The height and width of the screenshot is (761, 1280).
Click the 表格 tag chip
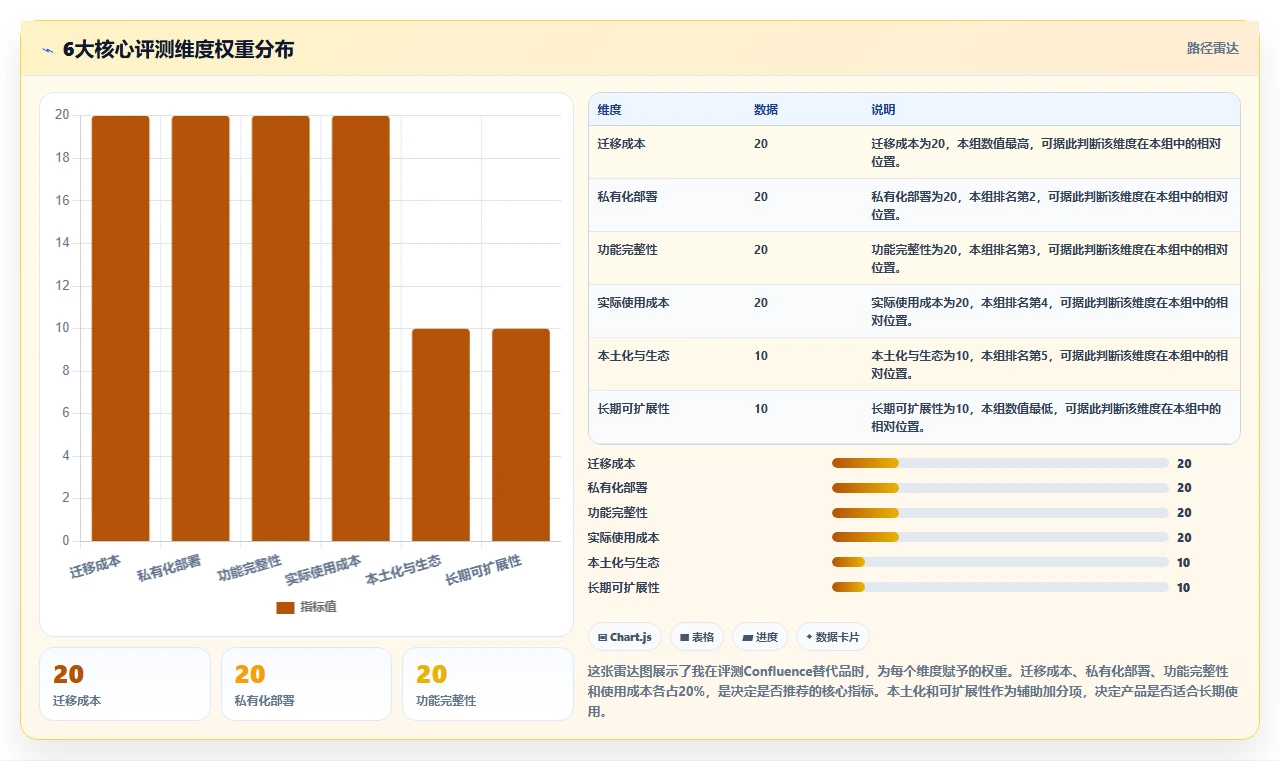click(697, 637)
